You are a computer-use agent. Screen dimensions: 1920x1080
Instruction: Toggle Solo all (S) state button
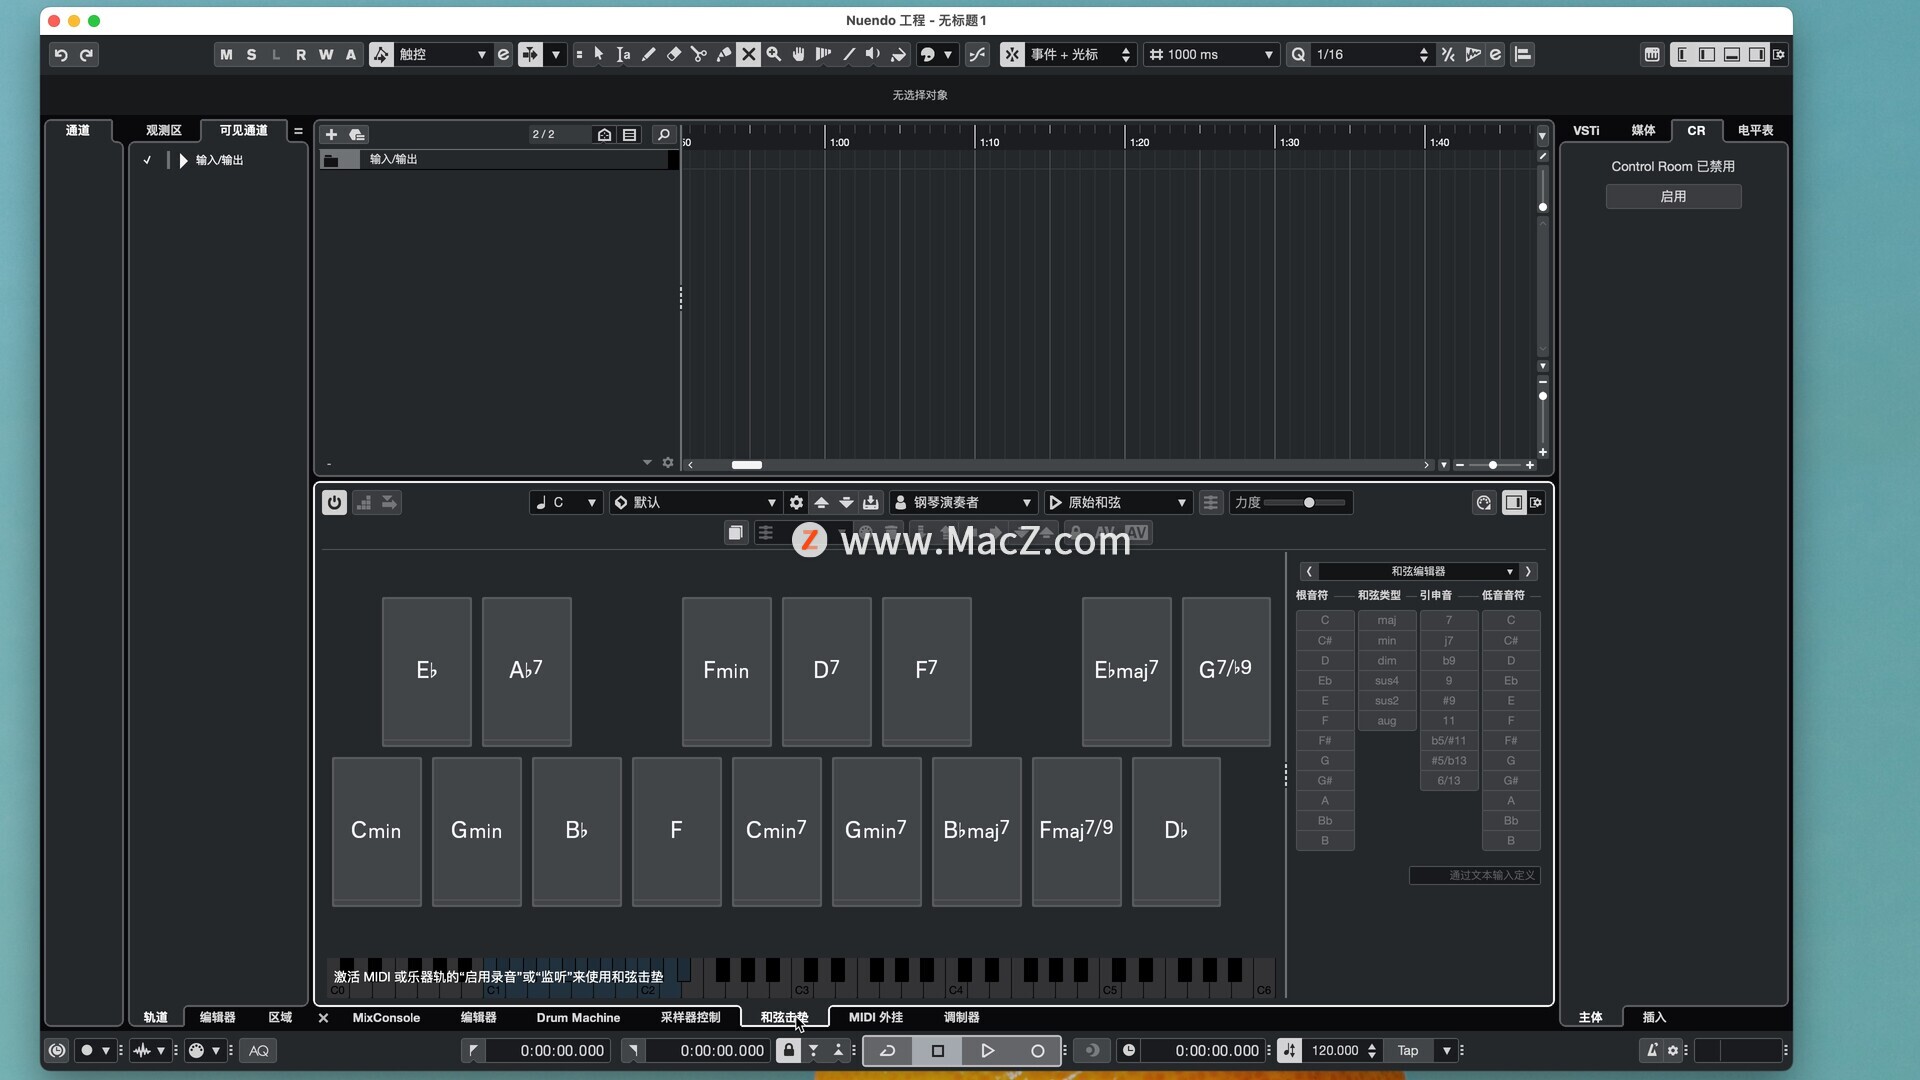tap(251, 54)
